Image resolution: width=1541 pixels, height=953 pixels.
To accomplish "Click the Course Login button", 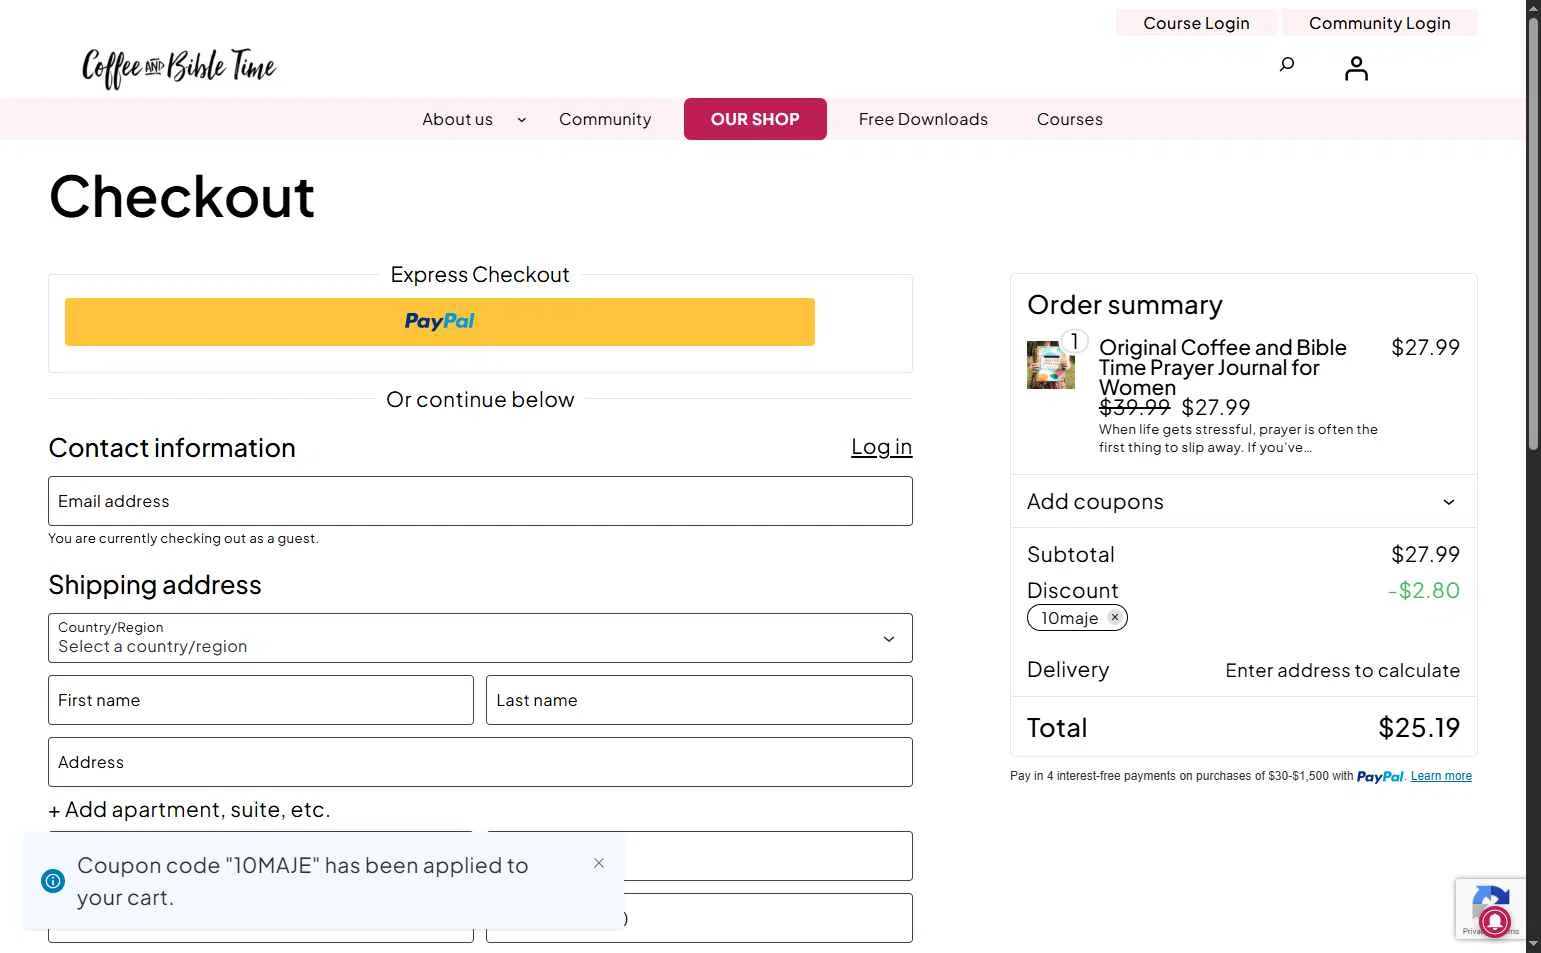I will click(1196, 23).
